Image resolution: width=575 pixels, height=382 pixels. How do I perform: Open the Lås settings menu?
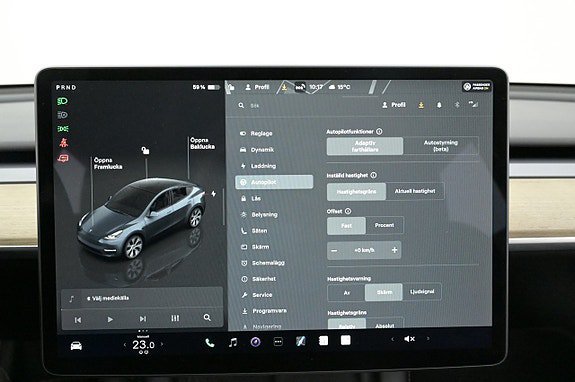click(x=251, y=198)
